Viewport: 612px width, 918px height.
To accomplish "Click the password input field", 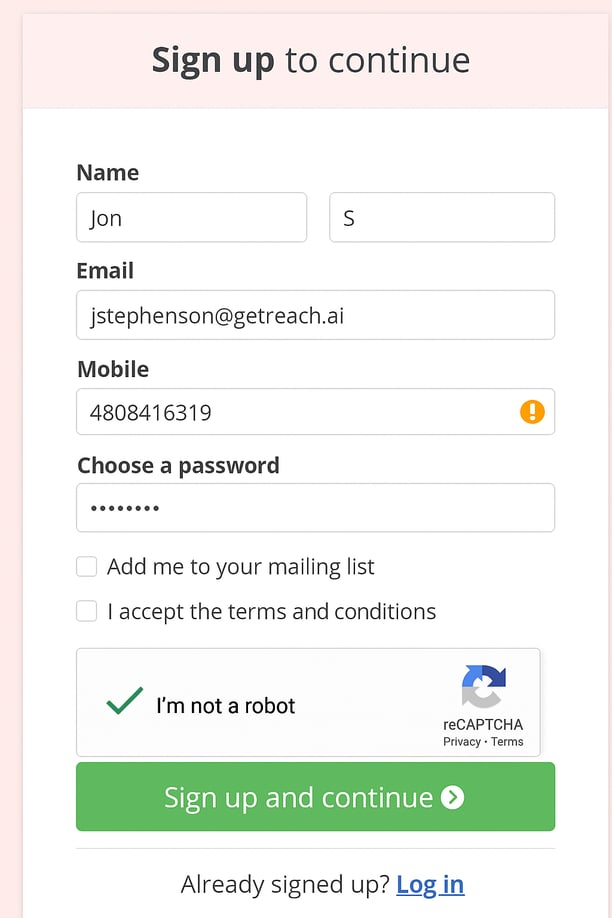I will pyautogui.click(x=315, y=508).
